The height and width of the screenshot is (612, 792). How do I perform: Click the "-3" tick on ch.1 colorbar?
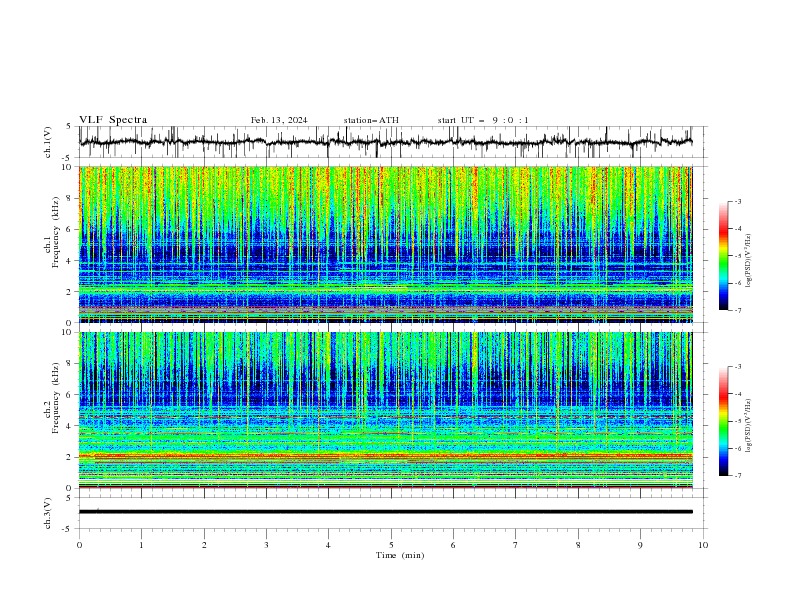click(737, 201)
